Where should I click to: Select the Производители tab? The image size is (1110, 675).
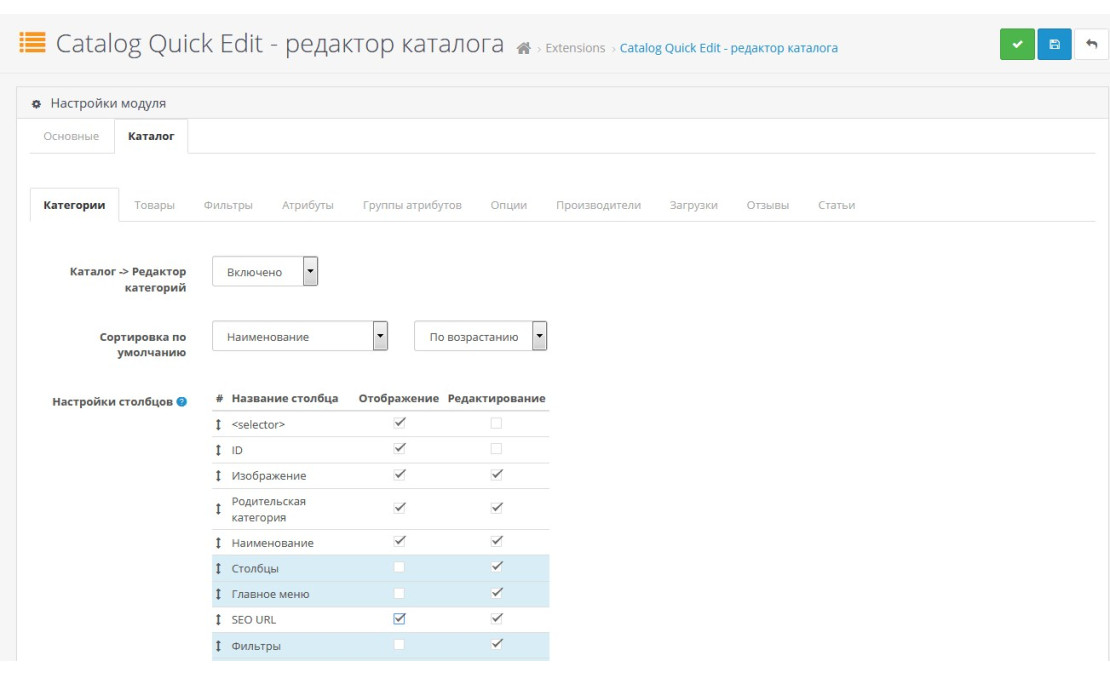(x=598, y=205)
